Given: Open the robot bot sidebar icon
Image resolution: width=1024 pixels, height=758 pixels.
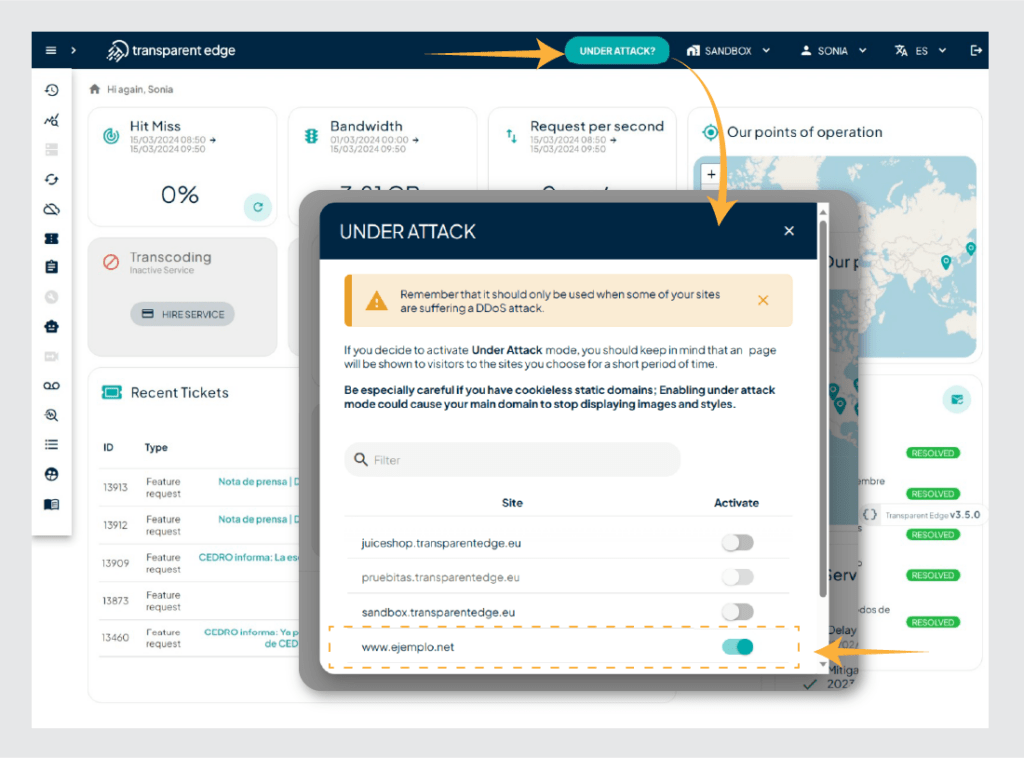Looking at the screenshot, I should point(52,326).
